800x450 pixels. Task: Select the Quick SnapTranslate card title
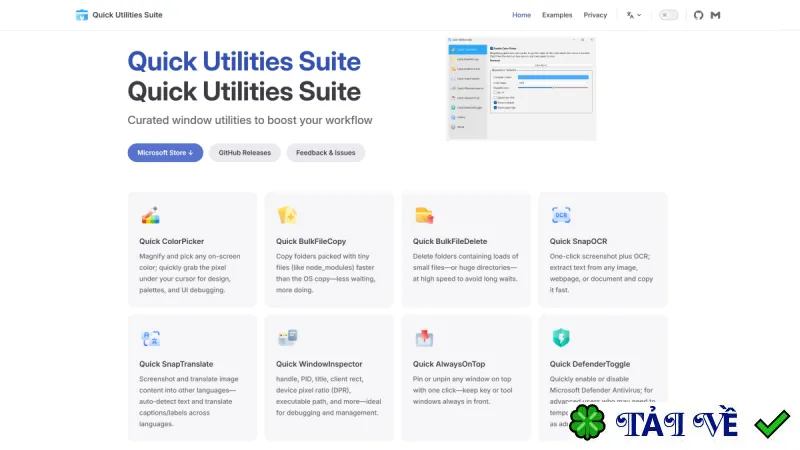coord(176,364)
